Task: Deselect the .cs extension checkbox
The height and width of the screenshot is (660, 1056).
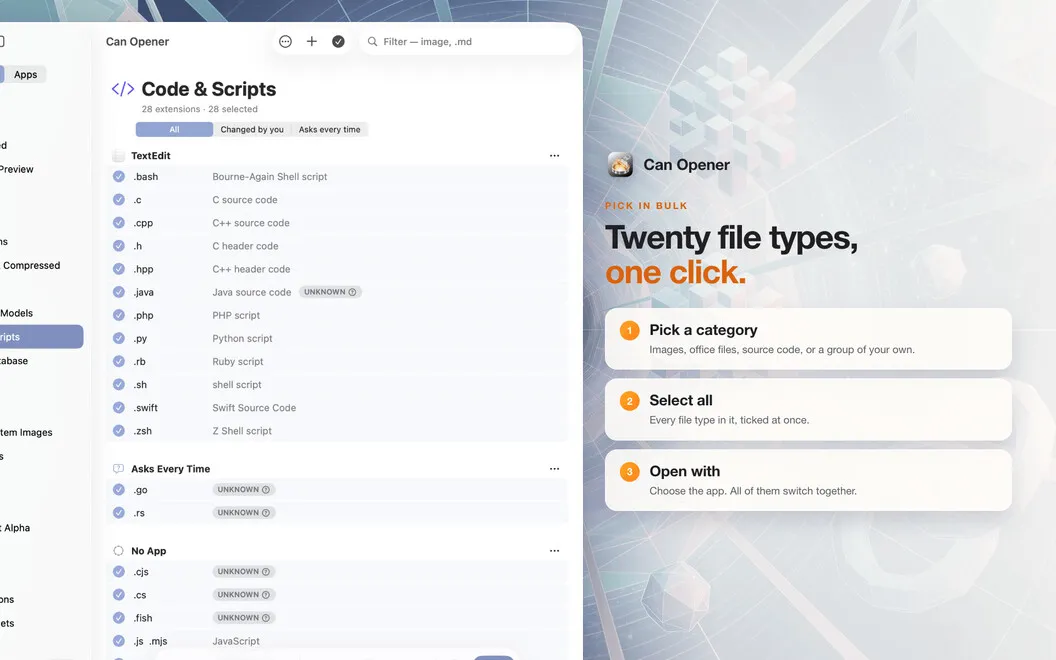Action: click(x=119, y=595)
